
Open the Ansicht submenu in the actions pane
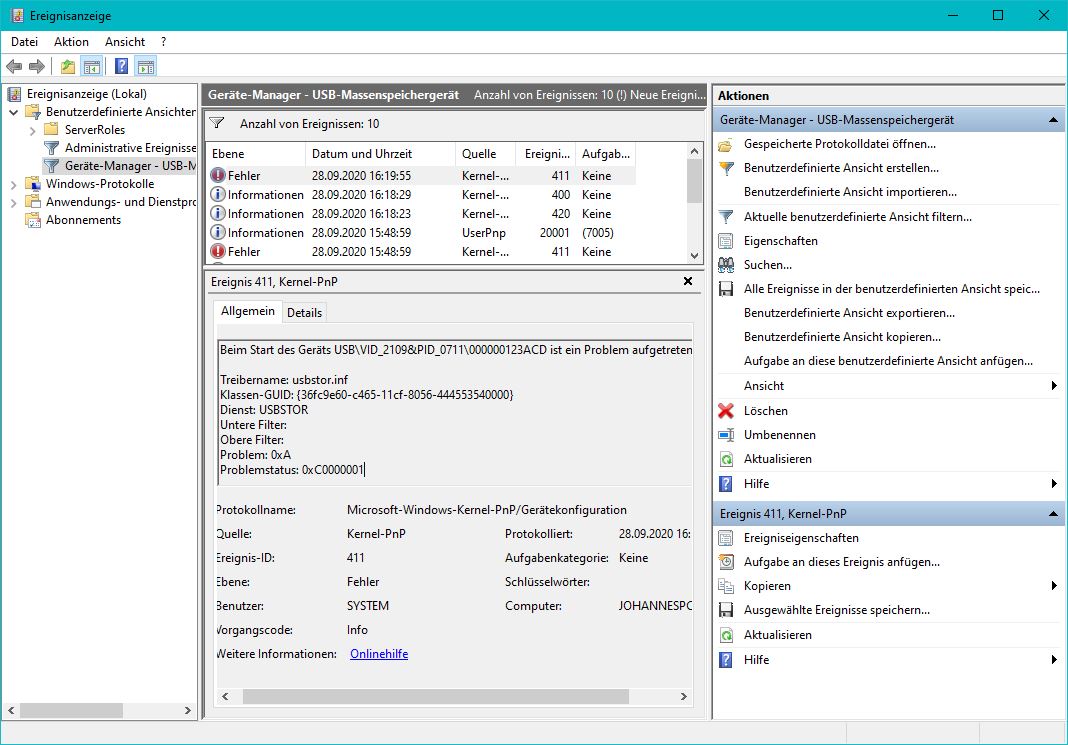(764, 385)
